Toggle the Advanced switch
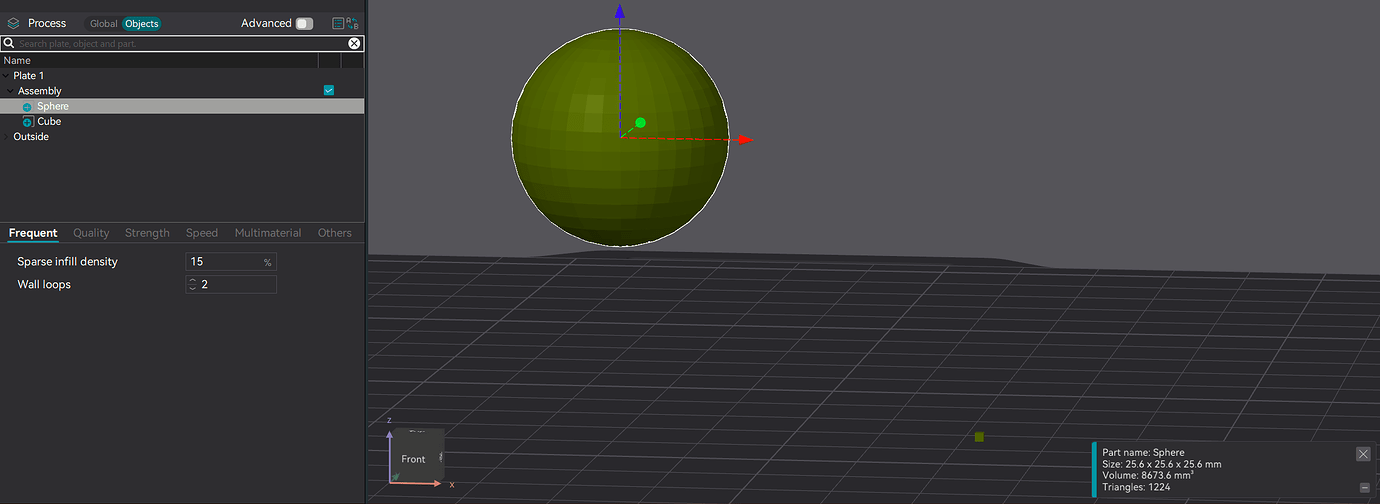The image size is (1380, 504). [304, 23]
